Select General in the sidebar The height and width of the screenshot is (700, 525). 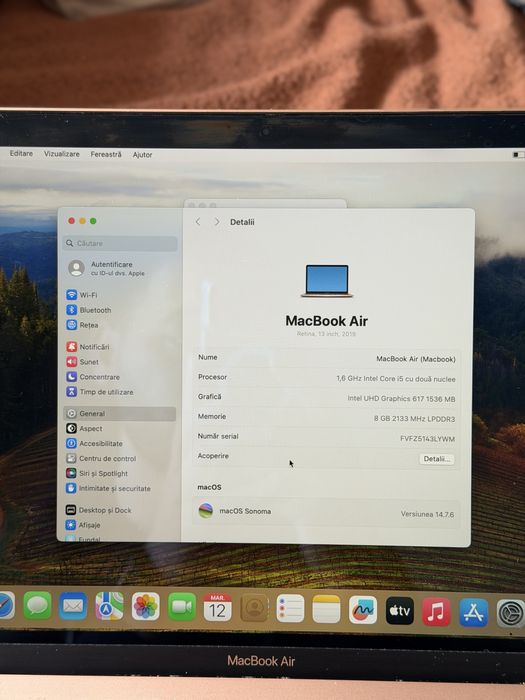click(120, 414)
